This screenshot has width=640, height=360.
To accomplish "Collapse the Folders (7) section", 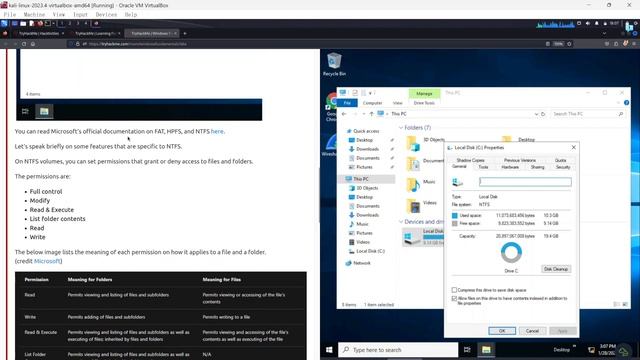I will [401, 128].
